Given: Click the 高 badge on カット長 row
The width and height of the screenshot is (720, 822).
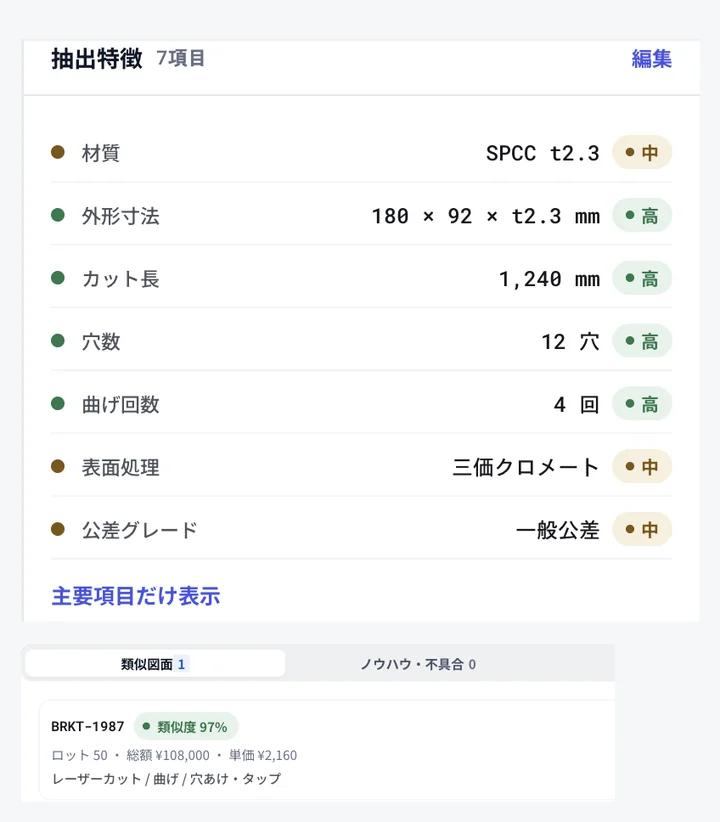Looking at the screenshot, I should pyautogui.click(x=642, y=278).
